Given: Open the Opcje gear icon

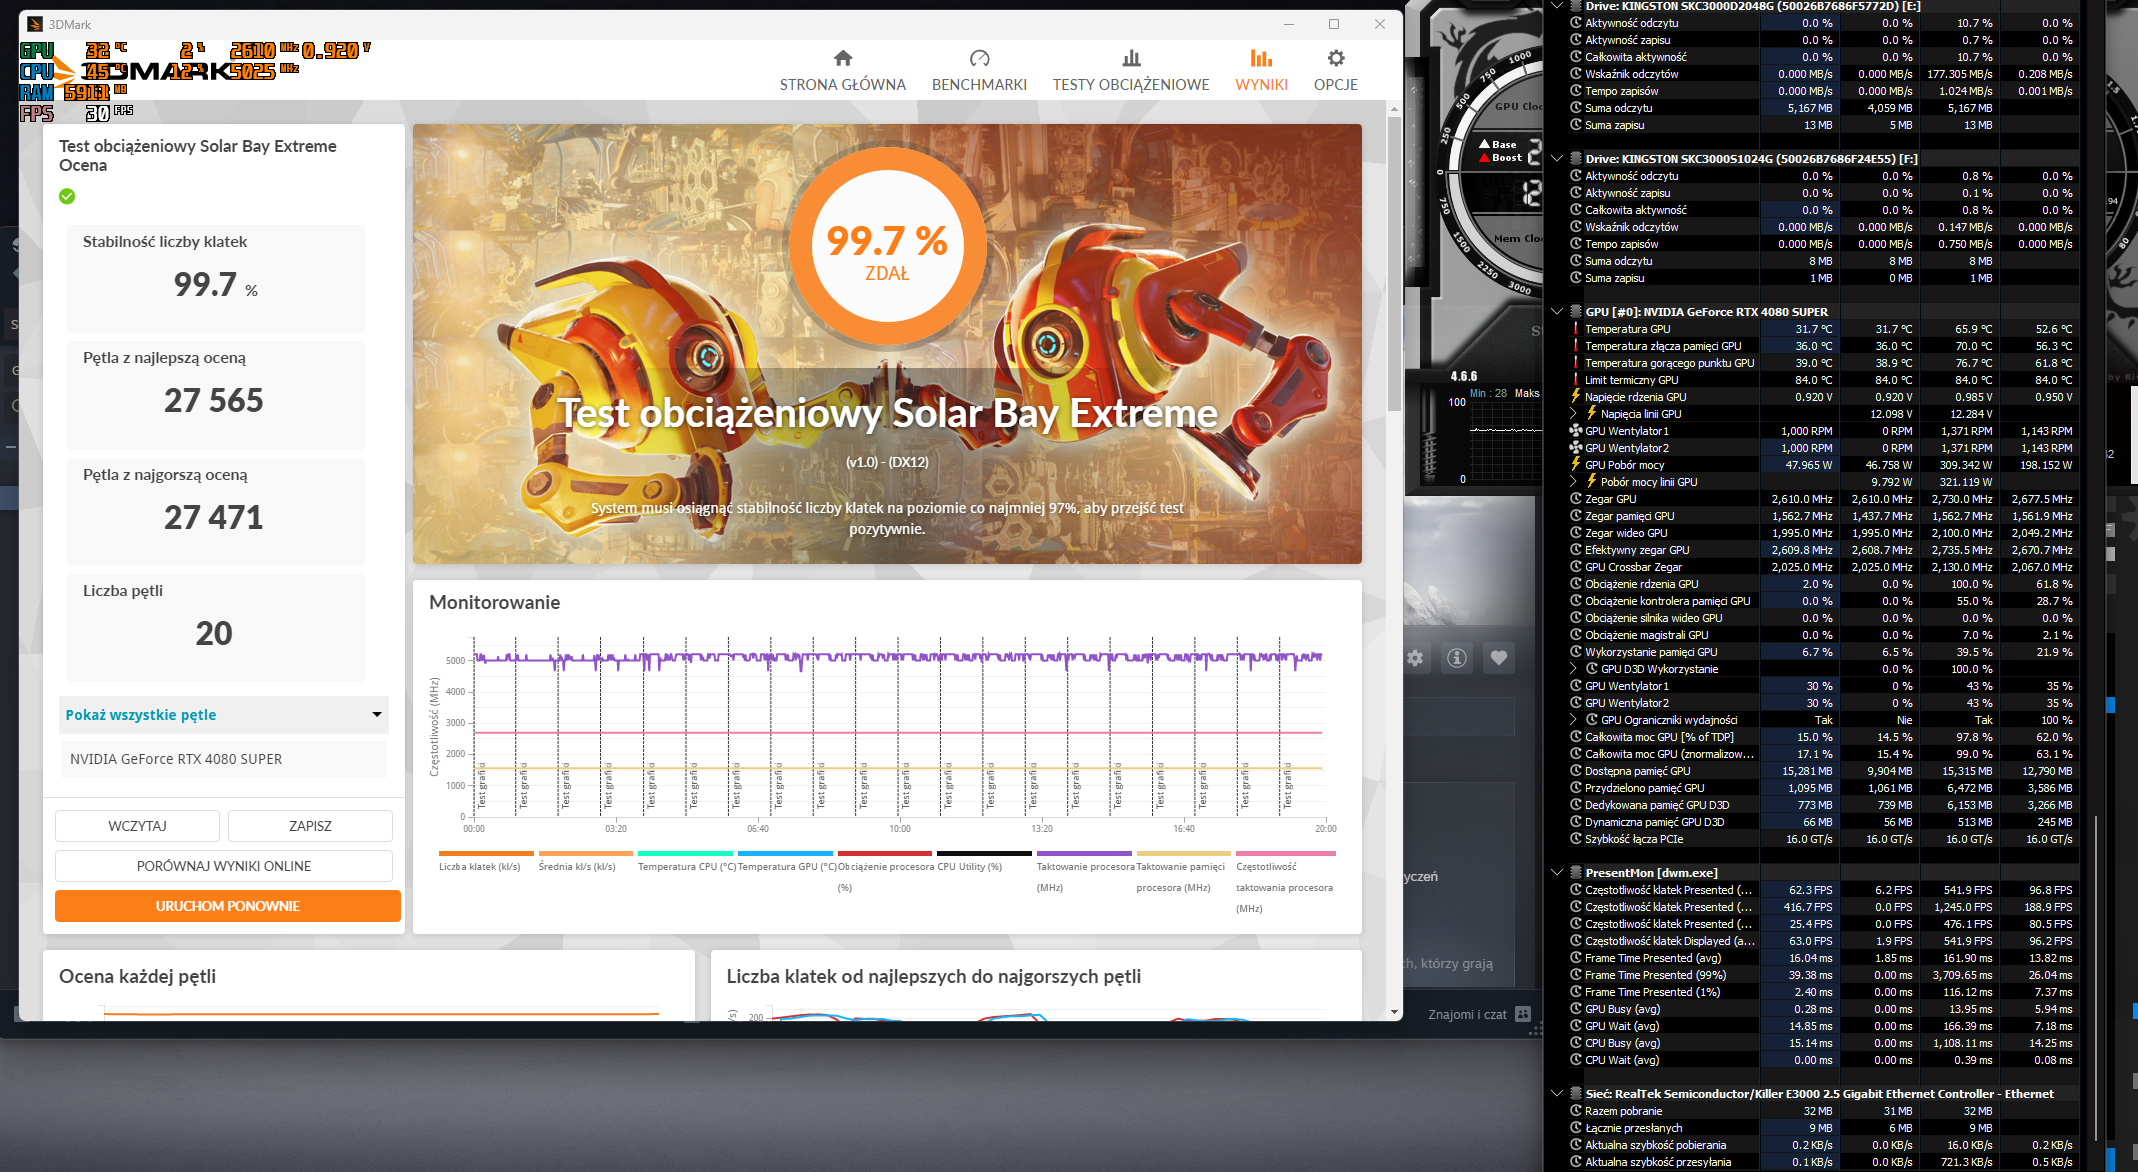Looking at the screenshot, I should point(1336,58).
